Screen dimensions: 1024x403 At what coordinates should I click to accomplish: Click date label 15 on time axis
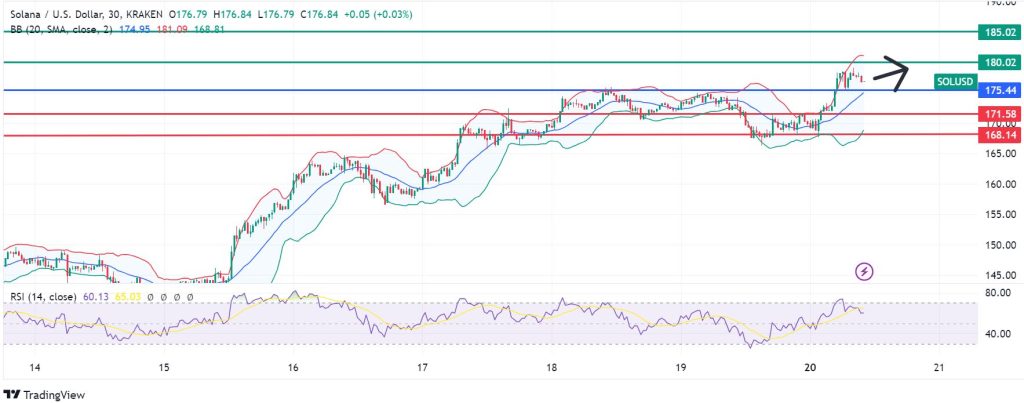(x=164, y=368)
